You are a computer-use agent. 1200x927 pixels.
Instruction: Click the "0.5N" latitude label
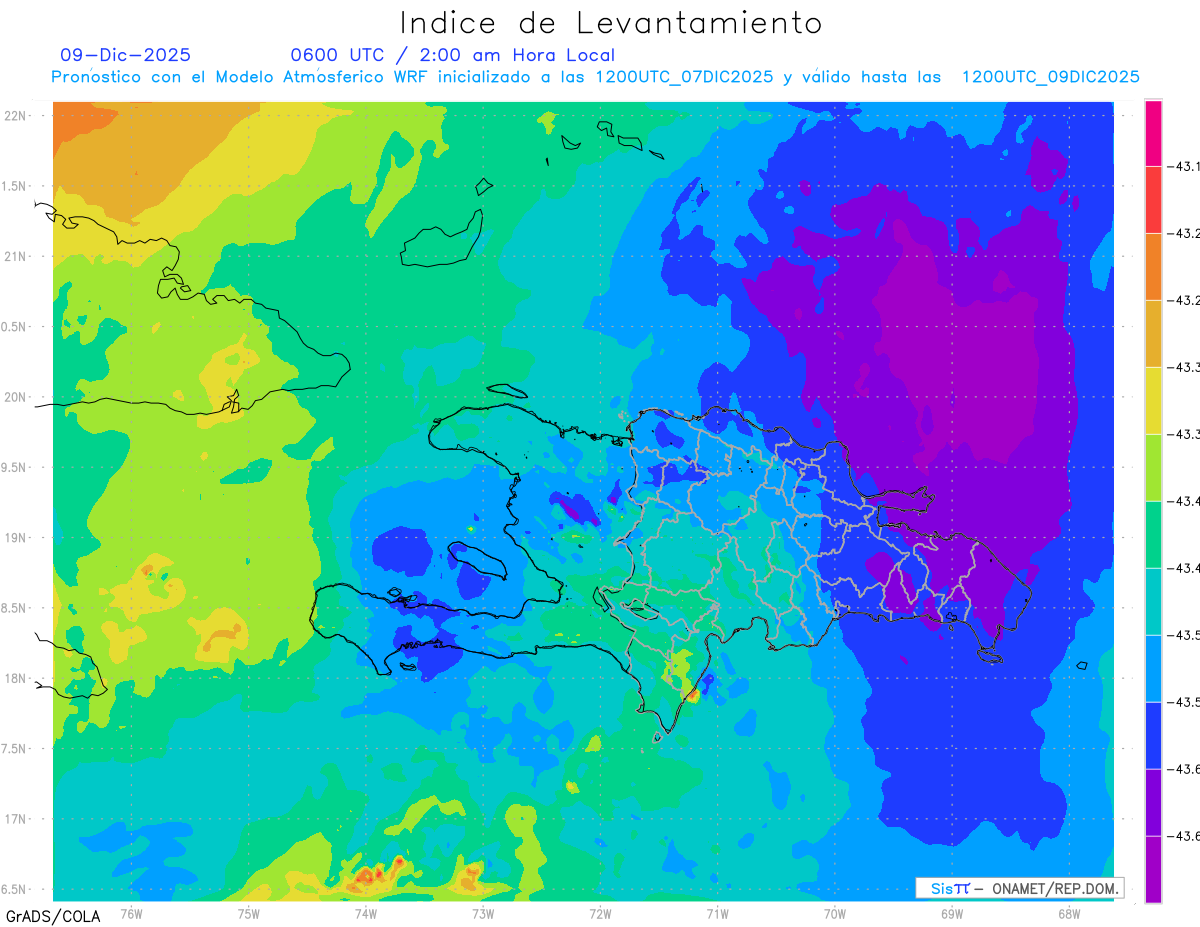pyautogui.click(x=15, y=327)
